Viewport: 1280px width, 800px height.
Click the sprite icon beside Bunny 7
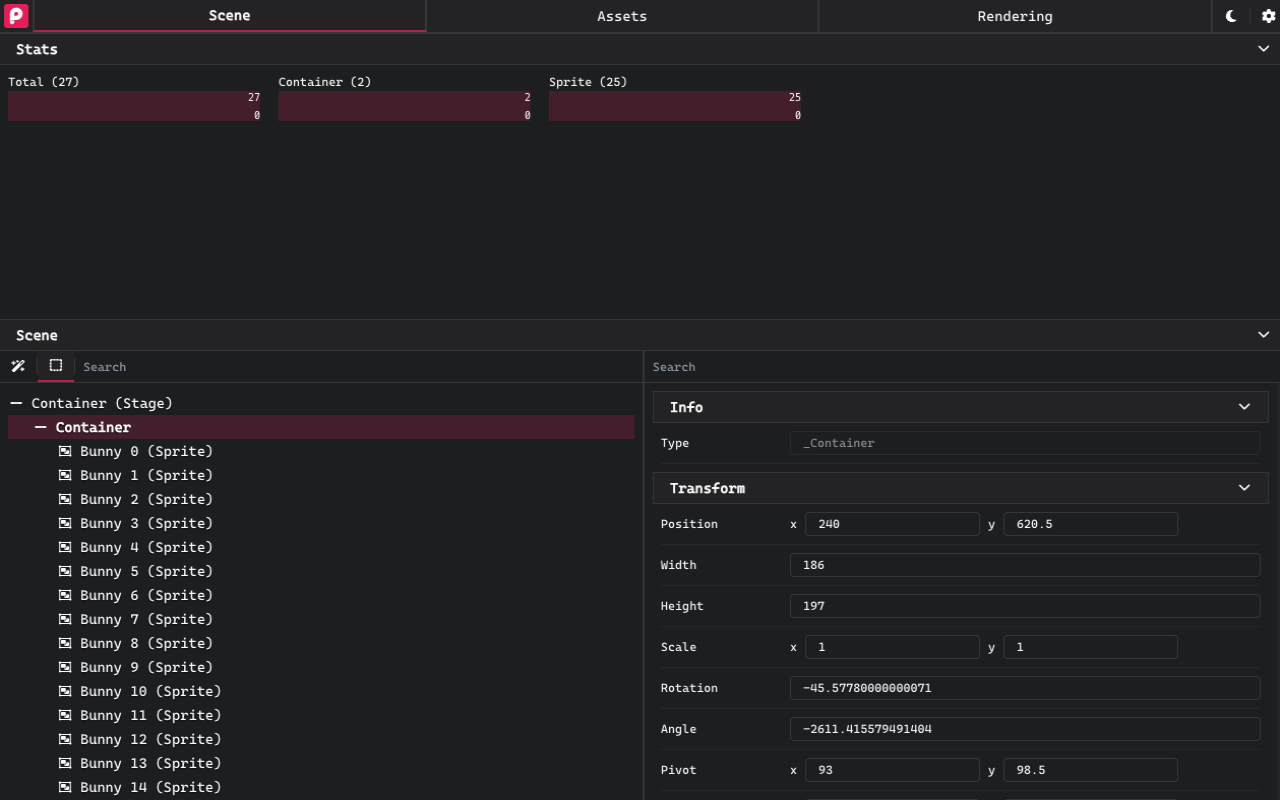(65, 619)
